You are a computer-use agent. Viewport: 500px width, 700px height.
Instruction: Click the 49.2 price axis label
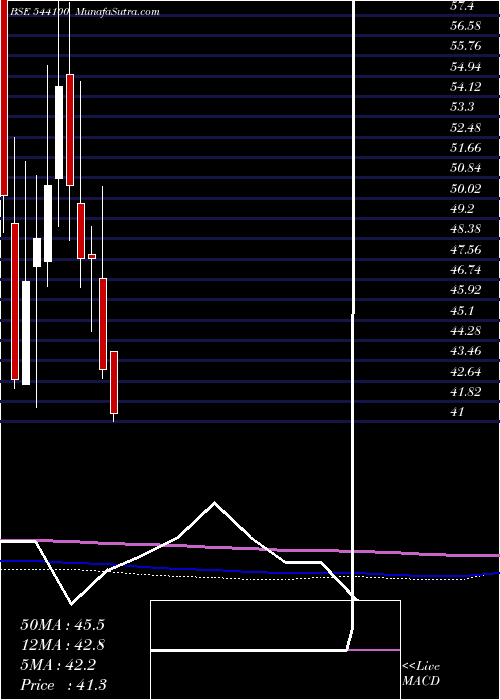(x=462, y=209)
